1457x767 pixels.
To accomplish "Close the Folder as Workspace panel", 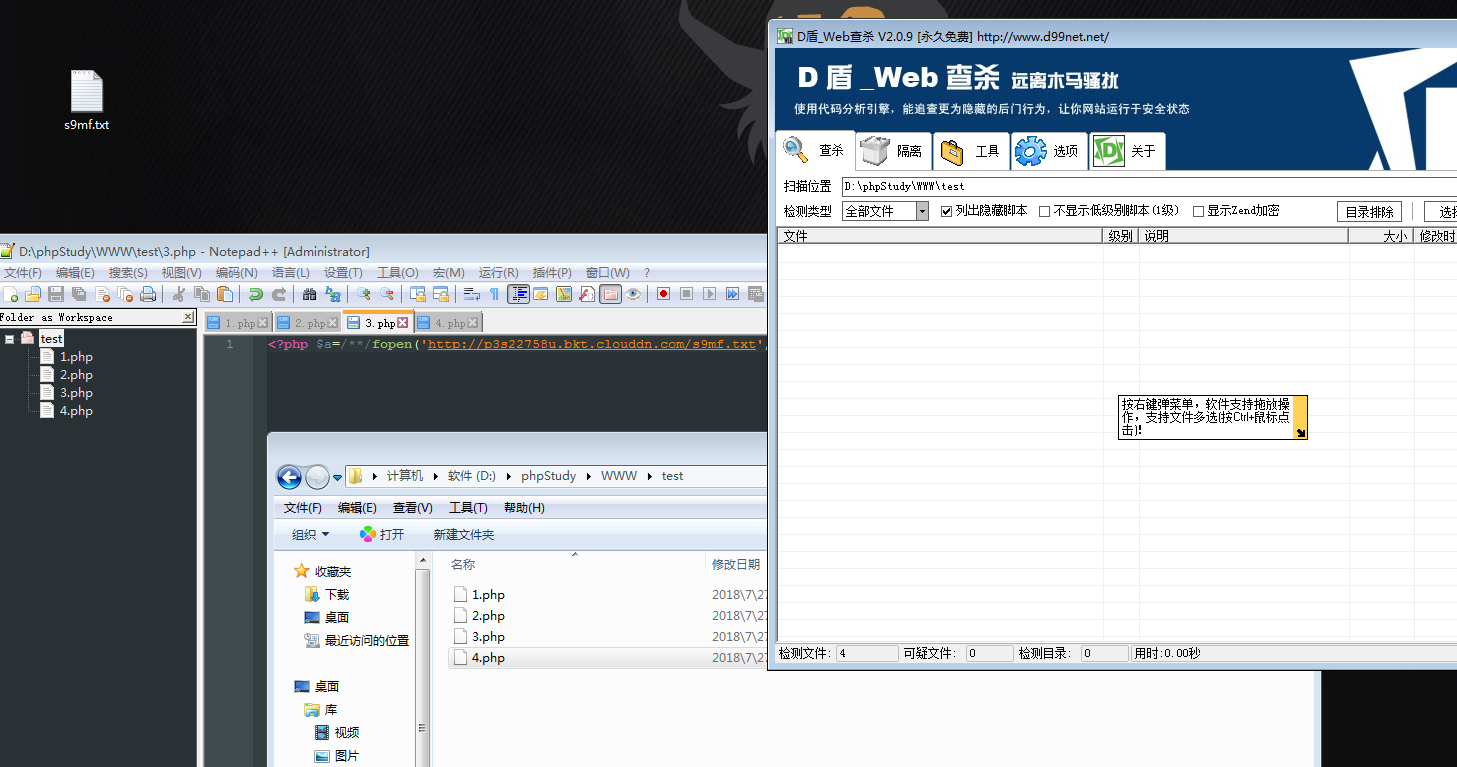I will click(188, 317).
